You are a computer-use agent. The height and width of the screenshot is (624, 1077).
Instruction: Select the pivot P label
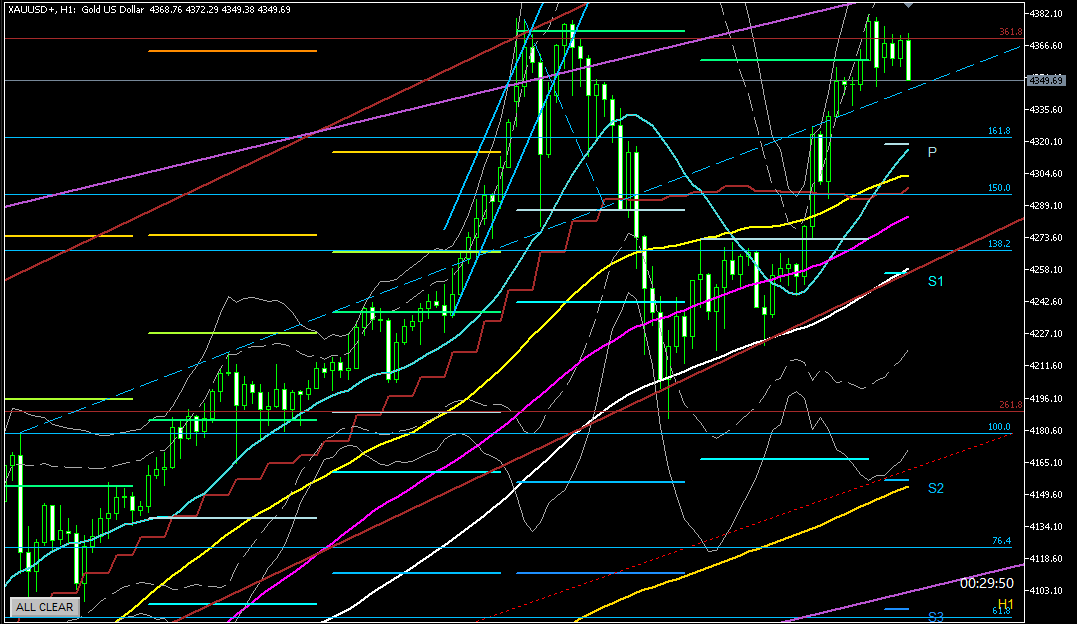(x=931, y=152)
